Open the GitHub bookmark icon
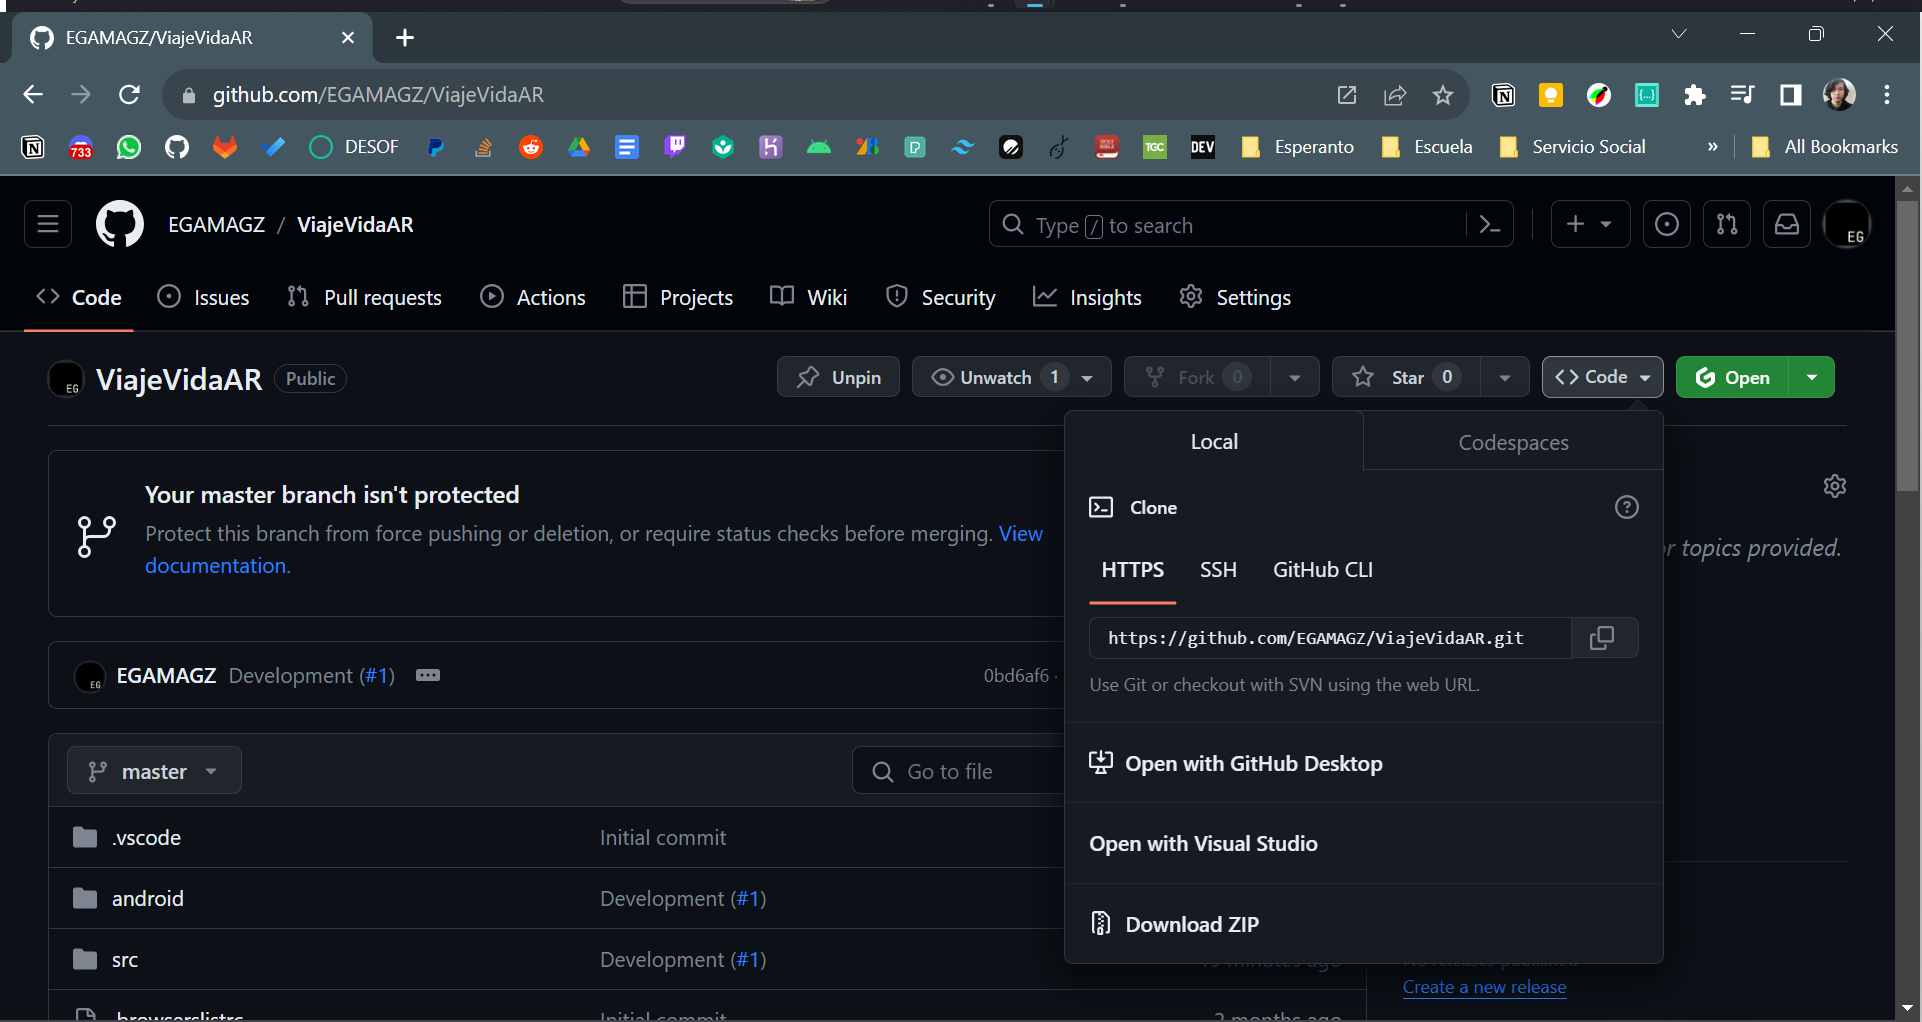The height and width of the screenshot is (1022, 1922). point(177,147)
